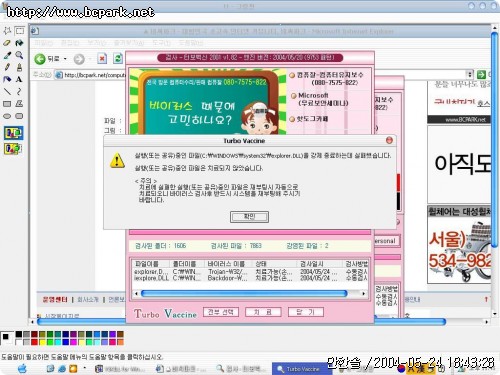Viewport: 500px width, 375px height.
Task: Choose the Eraser tool in Paint toolbox
Action: [7, 43]
